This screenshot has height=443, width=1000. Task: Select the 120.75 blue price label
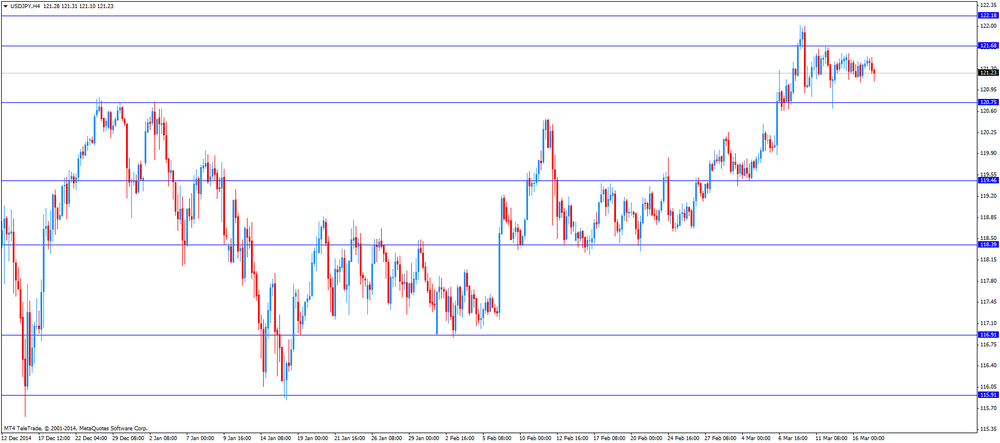coord(988,102)
